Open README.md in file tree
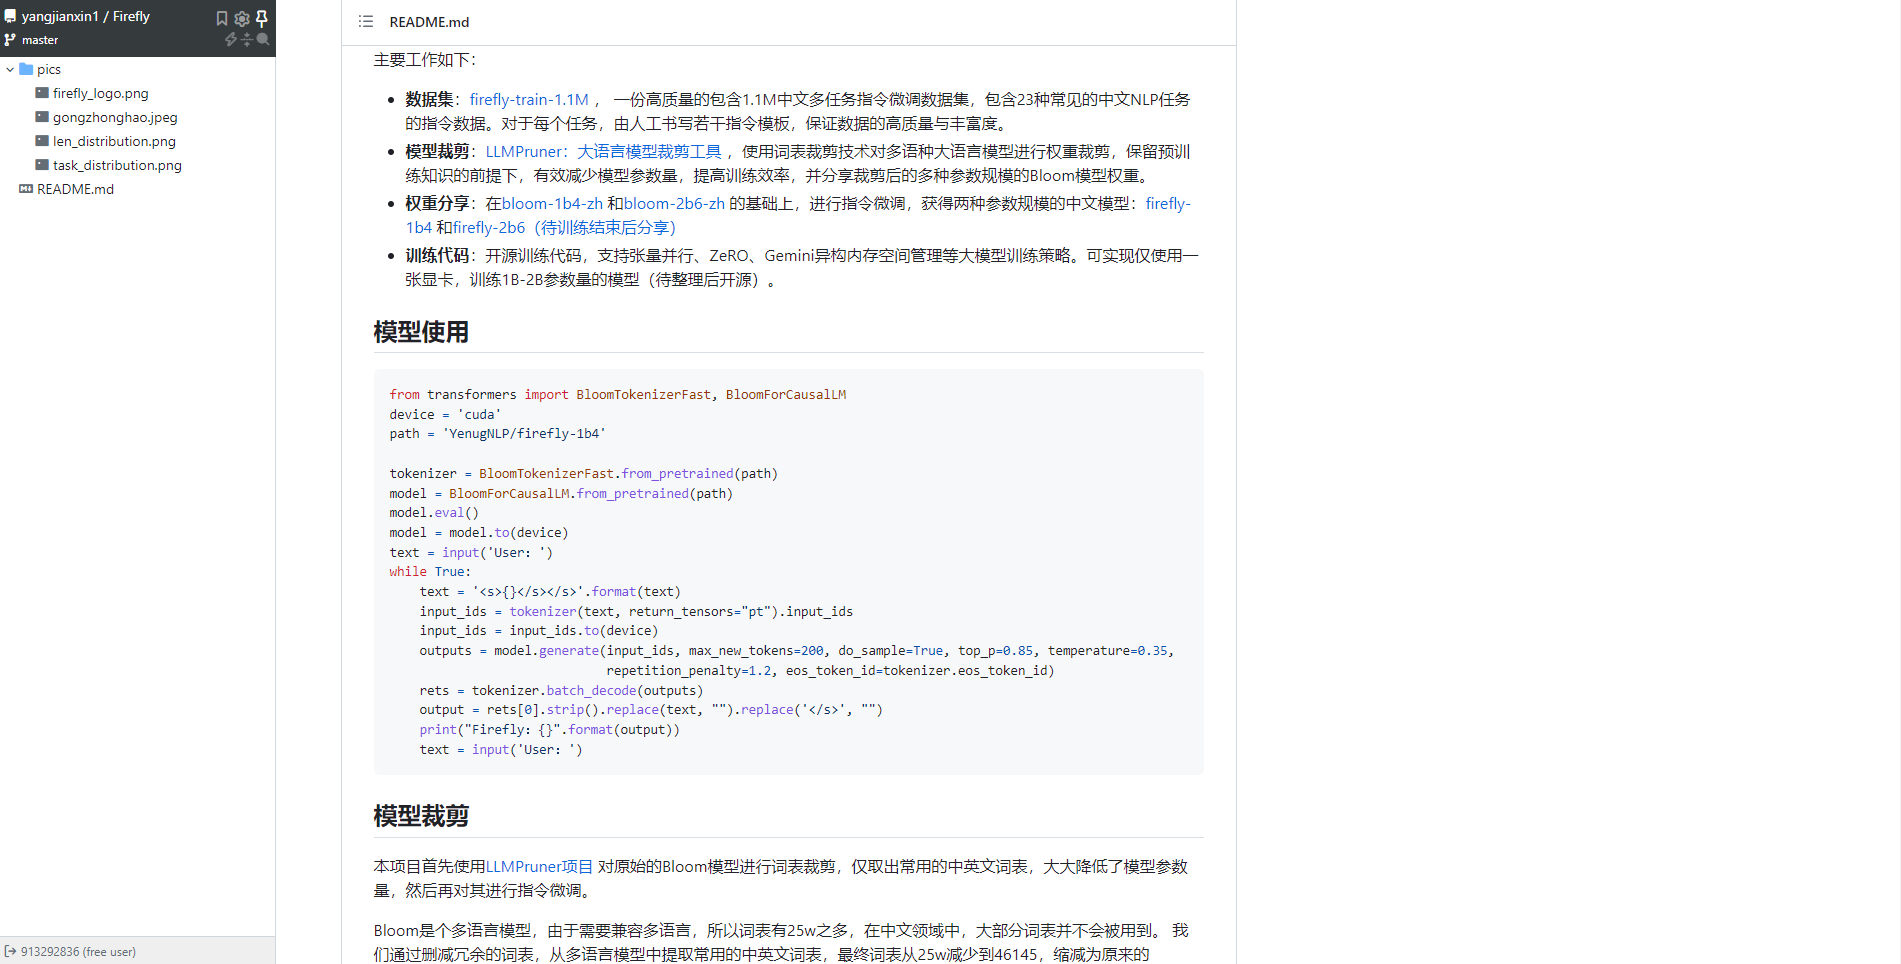This screenshot has width=1901, height=964. (x=75, y=189)
